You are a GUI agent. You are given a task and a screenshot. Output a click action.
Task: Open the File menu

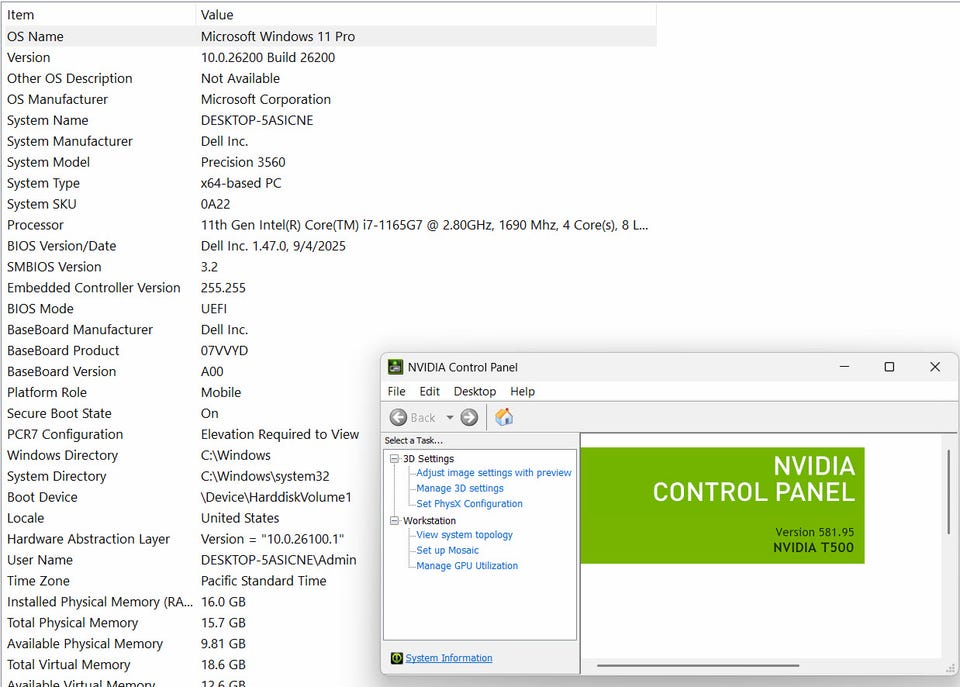click(x=396, y=391)
